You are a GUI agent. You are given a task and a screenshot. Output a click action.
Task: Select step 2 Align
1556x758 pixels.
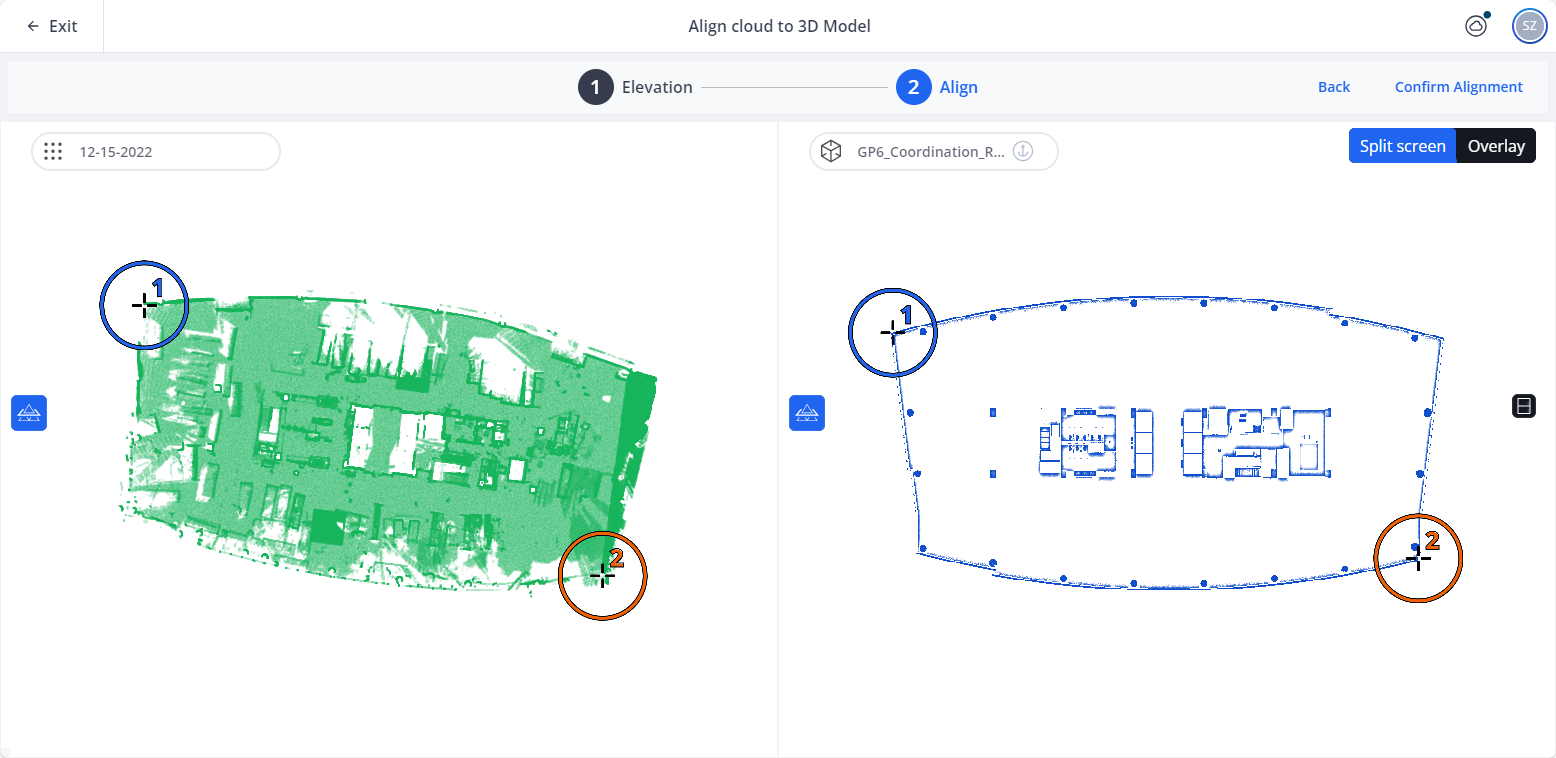tap(937, 87)
